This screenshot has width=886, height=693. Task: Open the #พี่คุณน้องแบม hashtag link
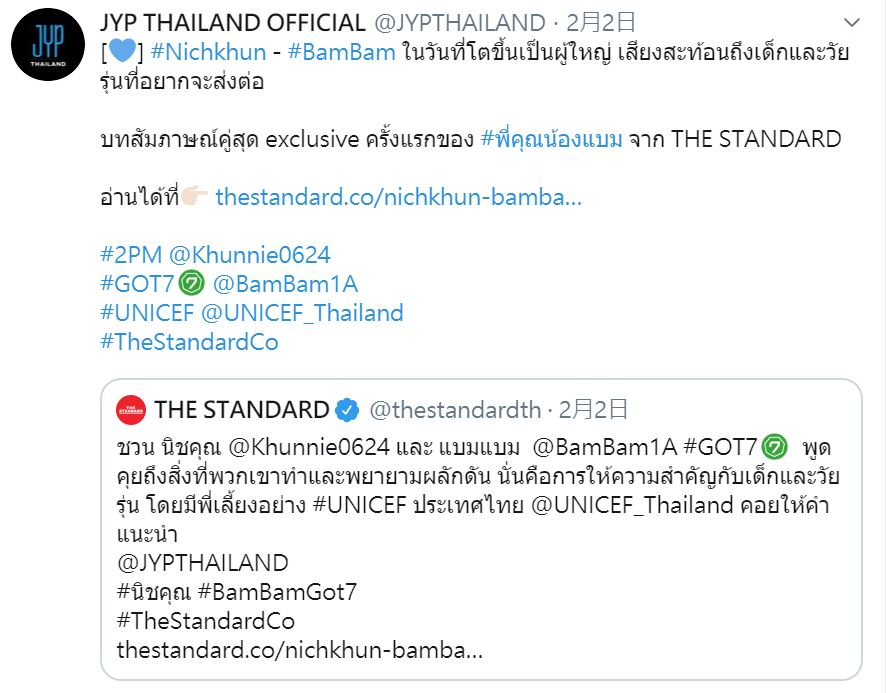point(552,139)
